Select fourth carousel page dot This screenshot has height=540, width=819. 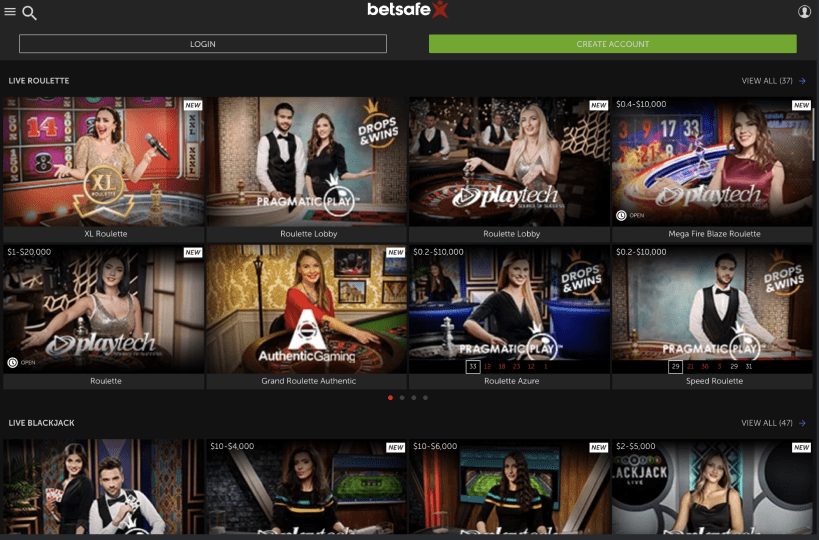click(425, 398)
